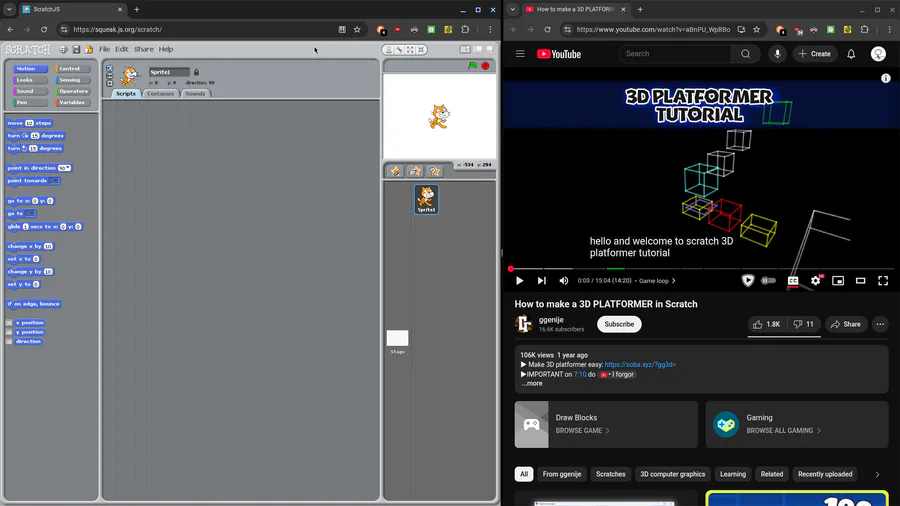Play the YouTube video
The image size is (900, 506).
point(519,281)
